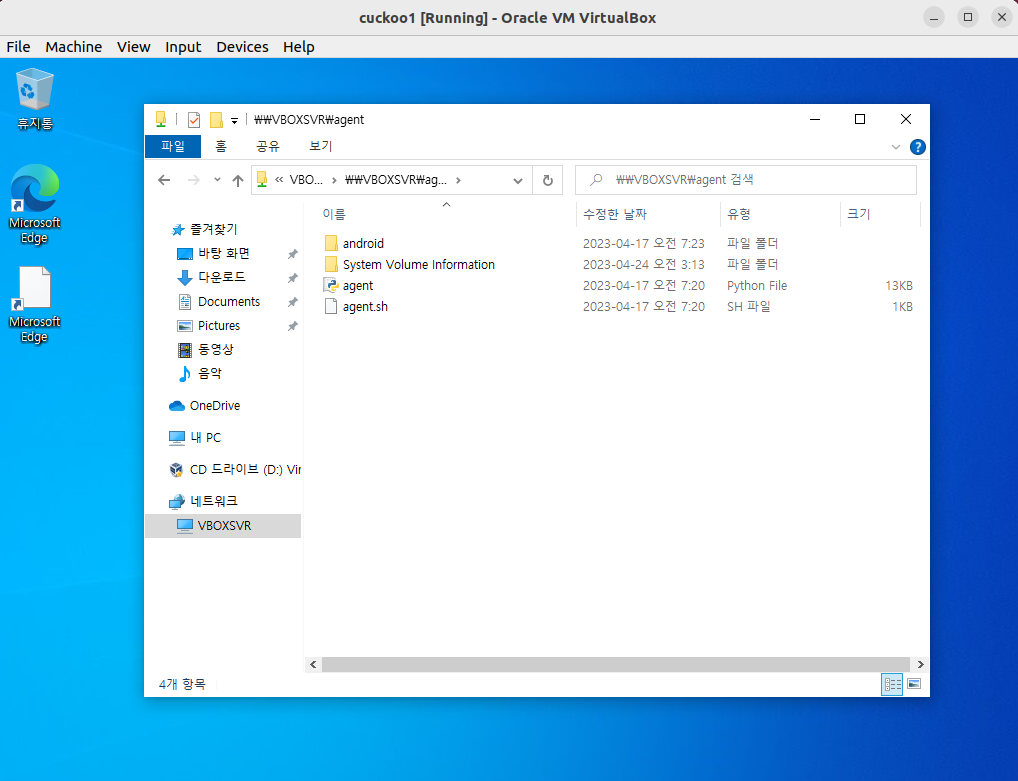
Task: Select the System Volume Information folder icon
Action: click(330, 264)
